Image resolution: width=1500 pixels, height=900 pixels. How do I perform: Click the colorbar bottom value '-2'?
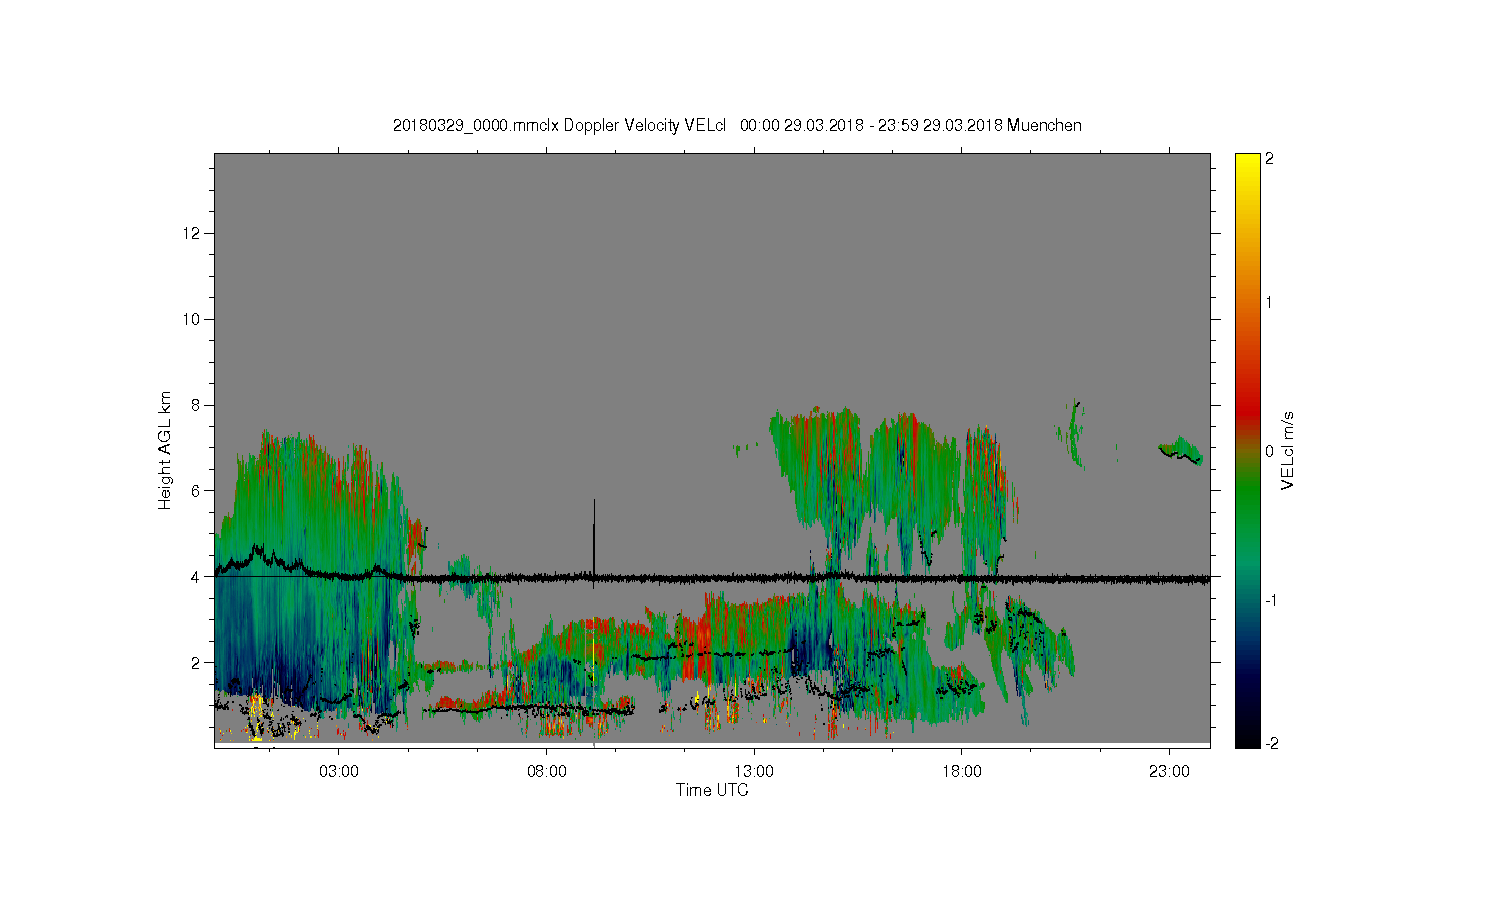[x=1271, y=743]
